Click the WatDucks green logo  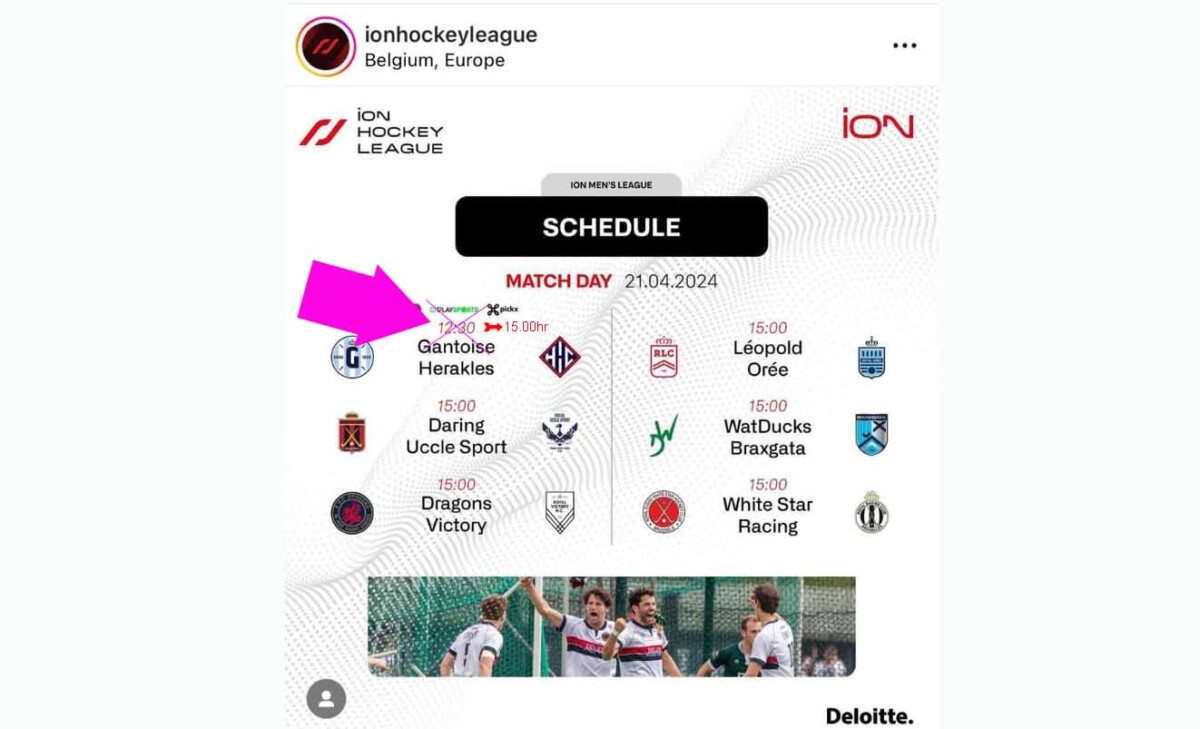click(663, 436)
